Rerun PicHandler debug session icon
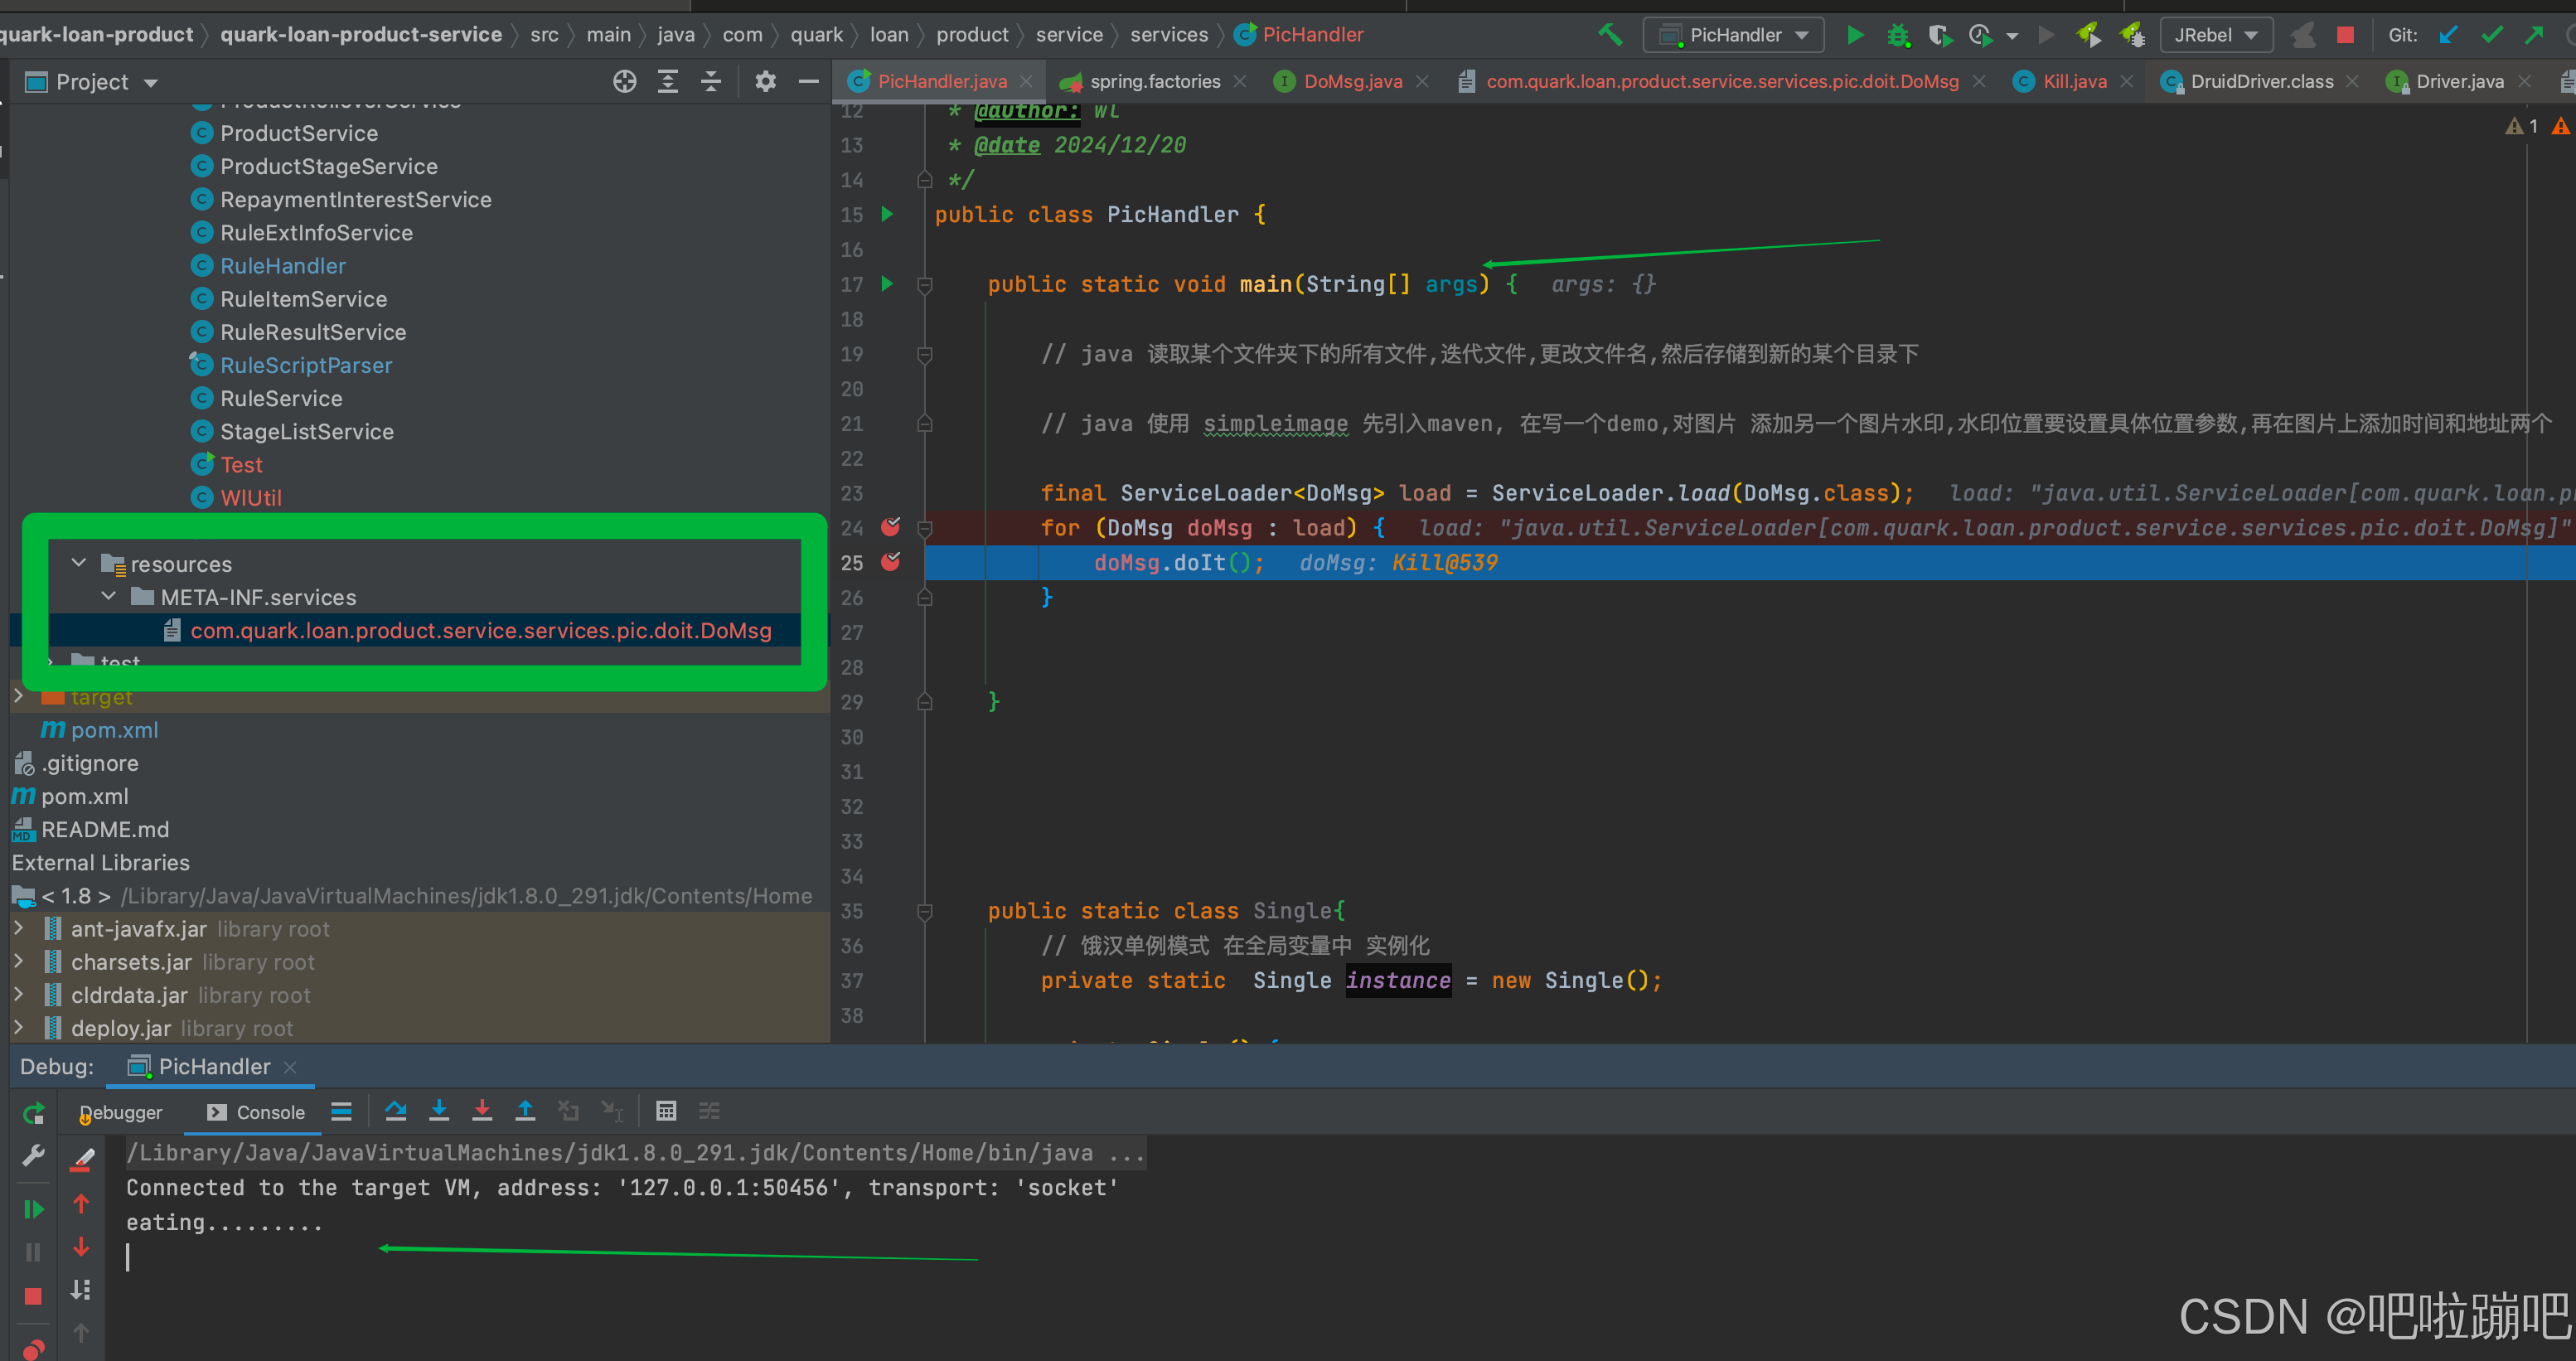This screenshot has height=1361, width=2576. 33,1113
